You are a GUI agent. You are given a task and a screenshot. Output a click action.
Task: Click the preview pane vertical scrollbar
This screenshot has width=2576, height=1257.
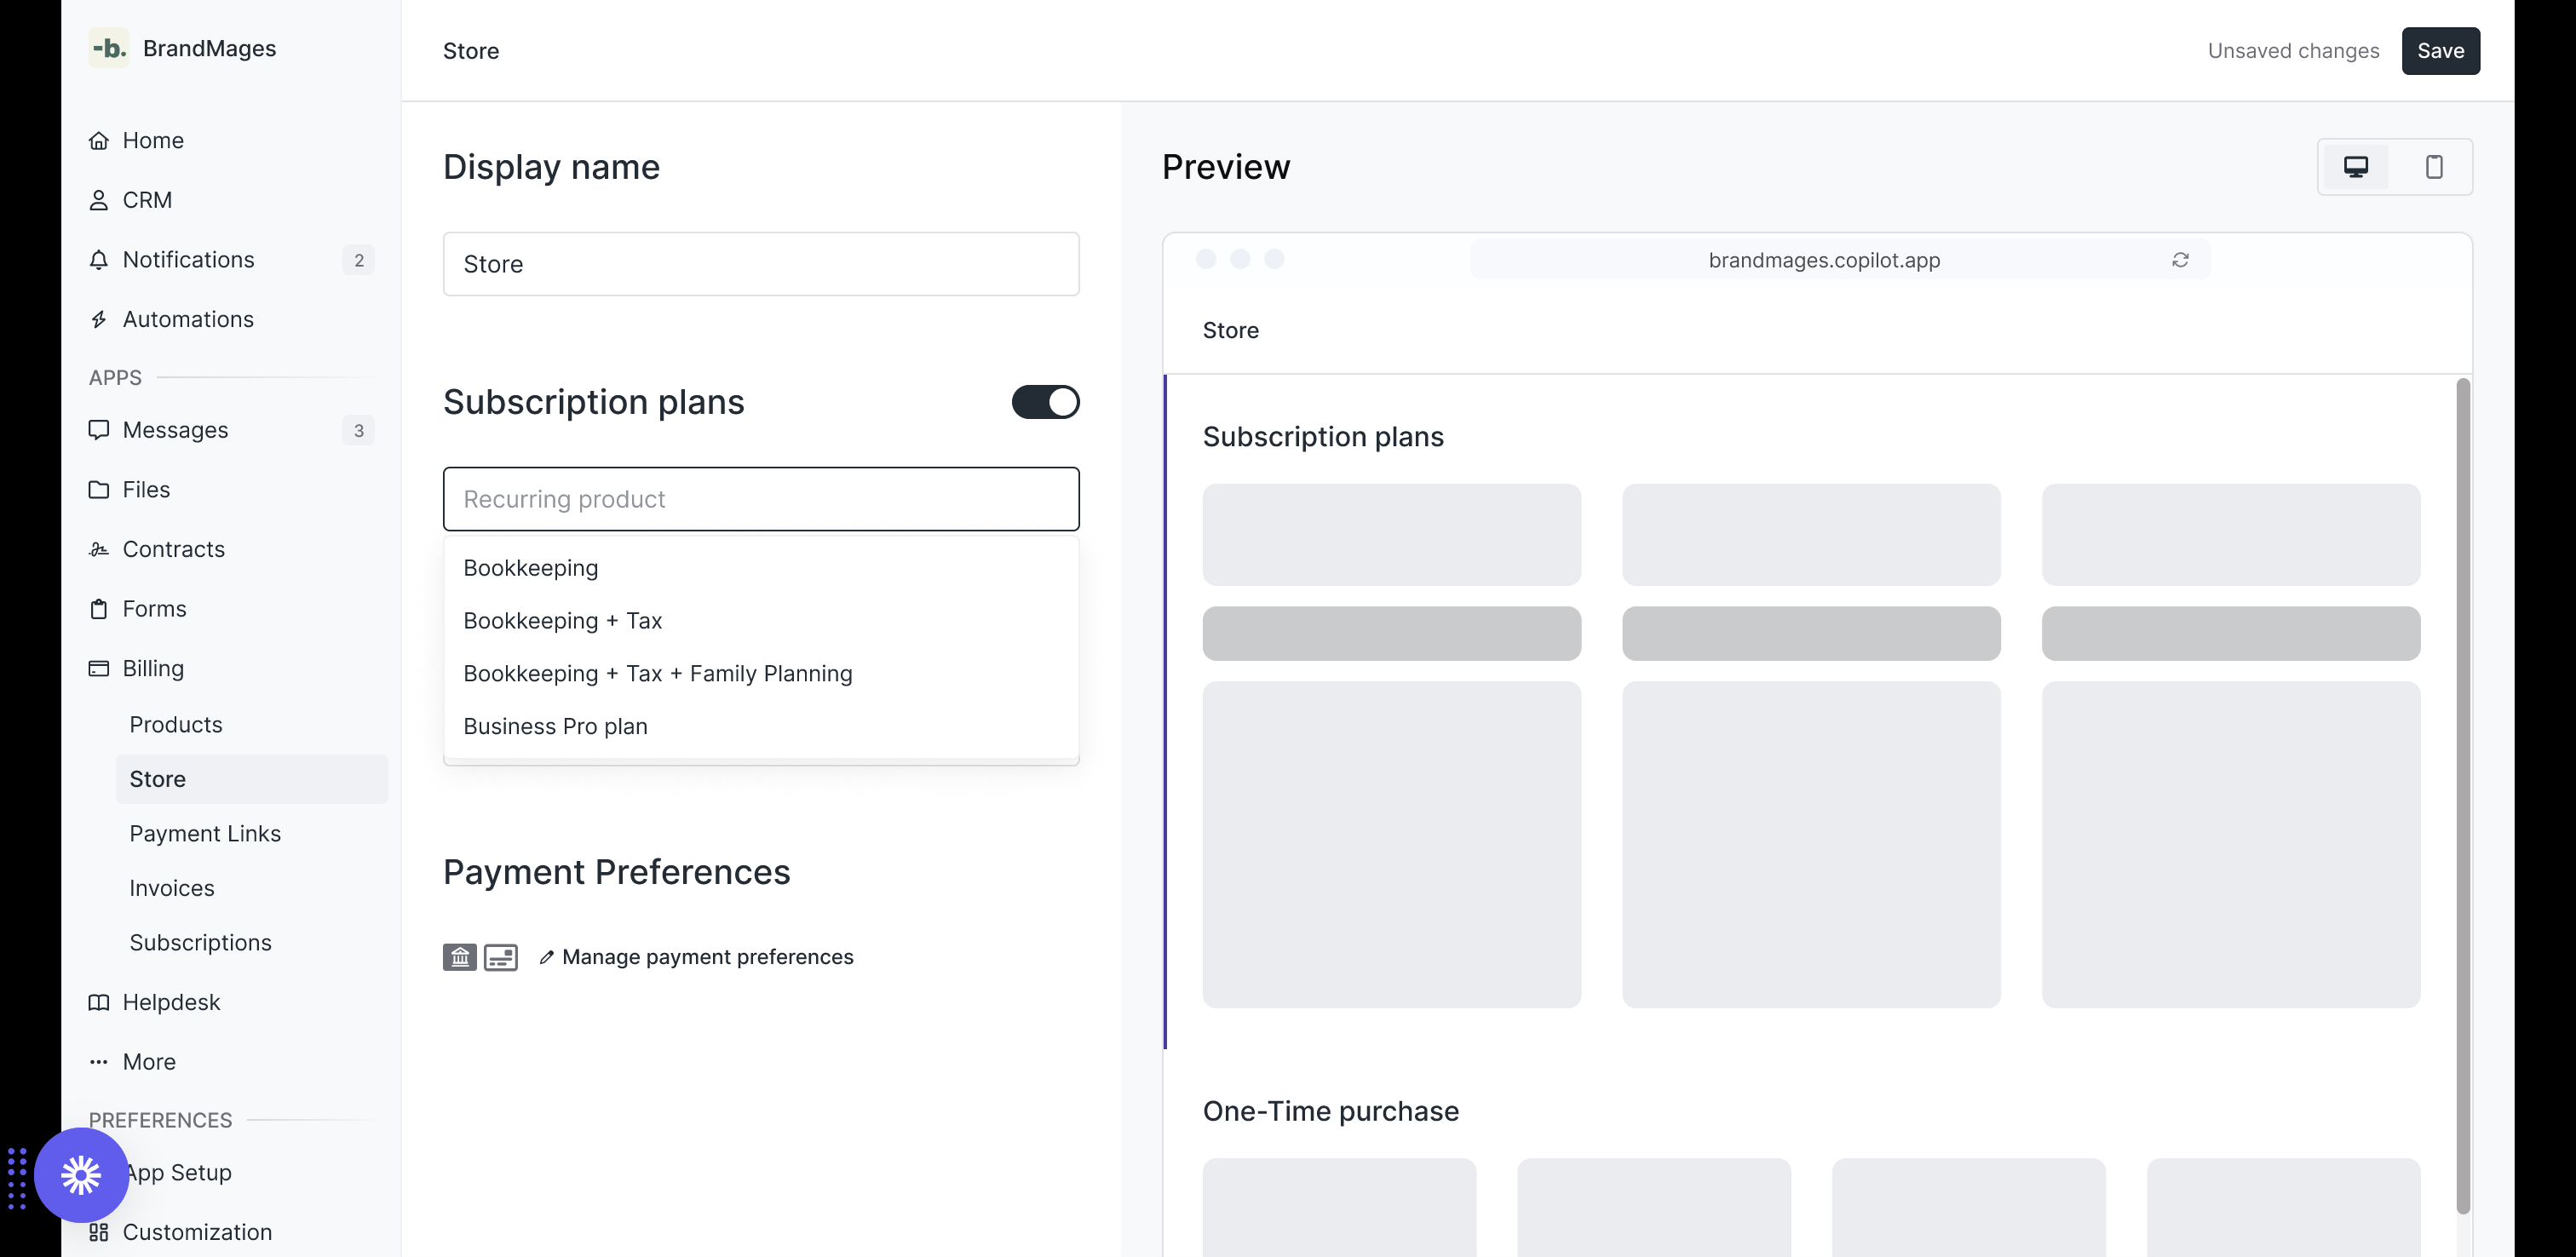(x=2463, y=795)
